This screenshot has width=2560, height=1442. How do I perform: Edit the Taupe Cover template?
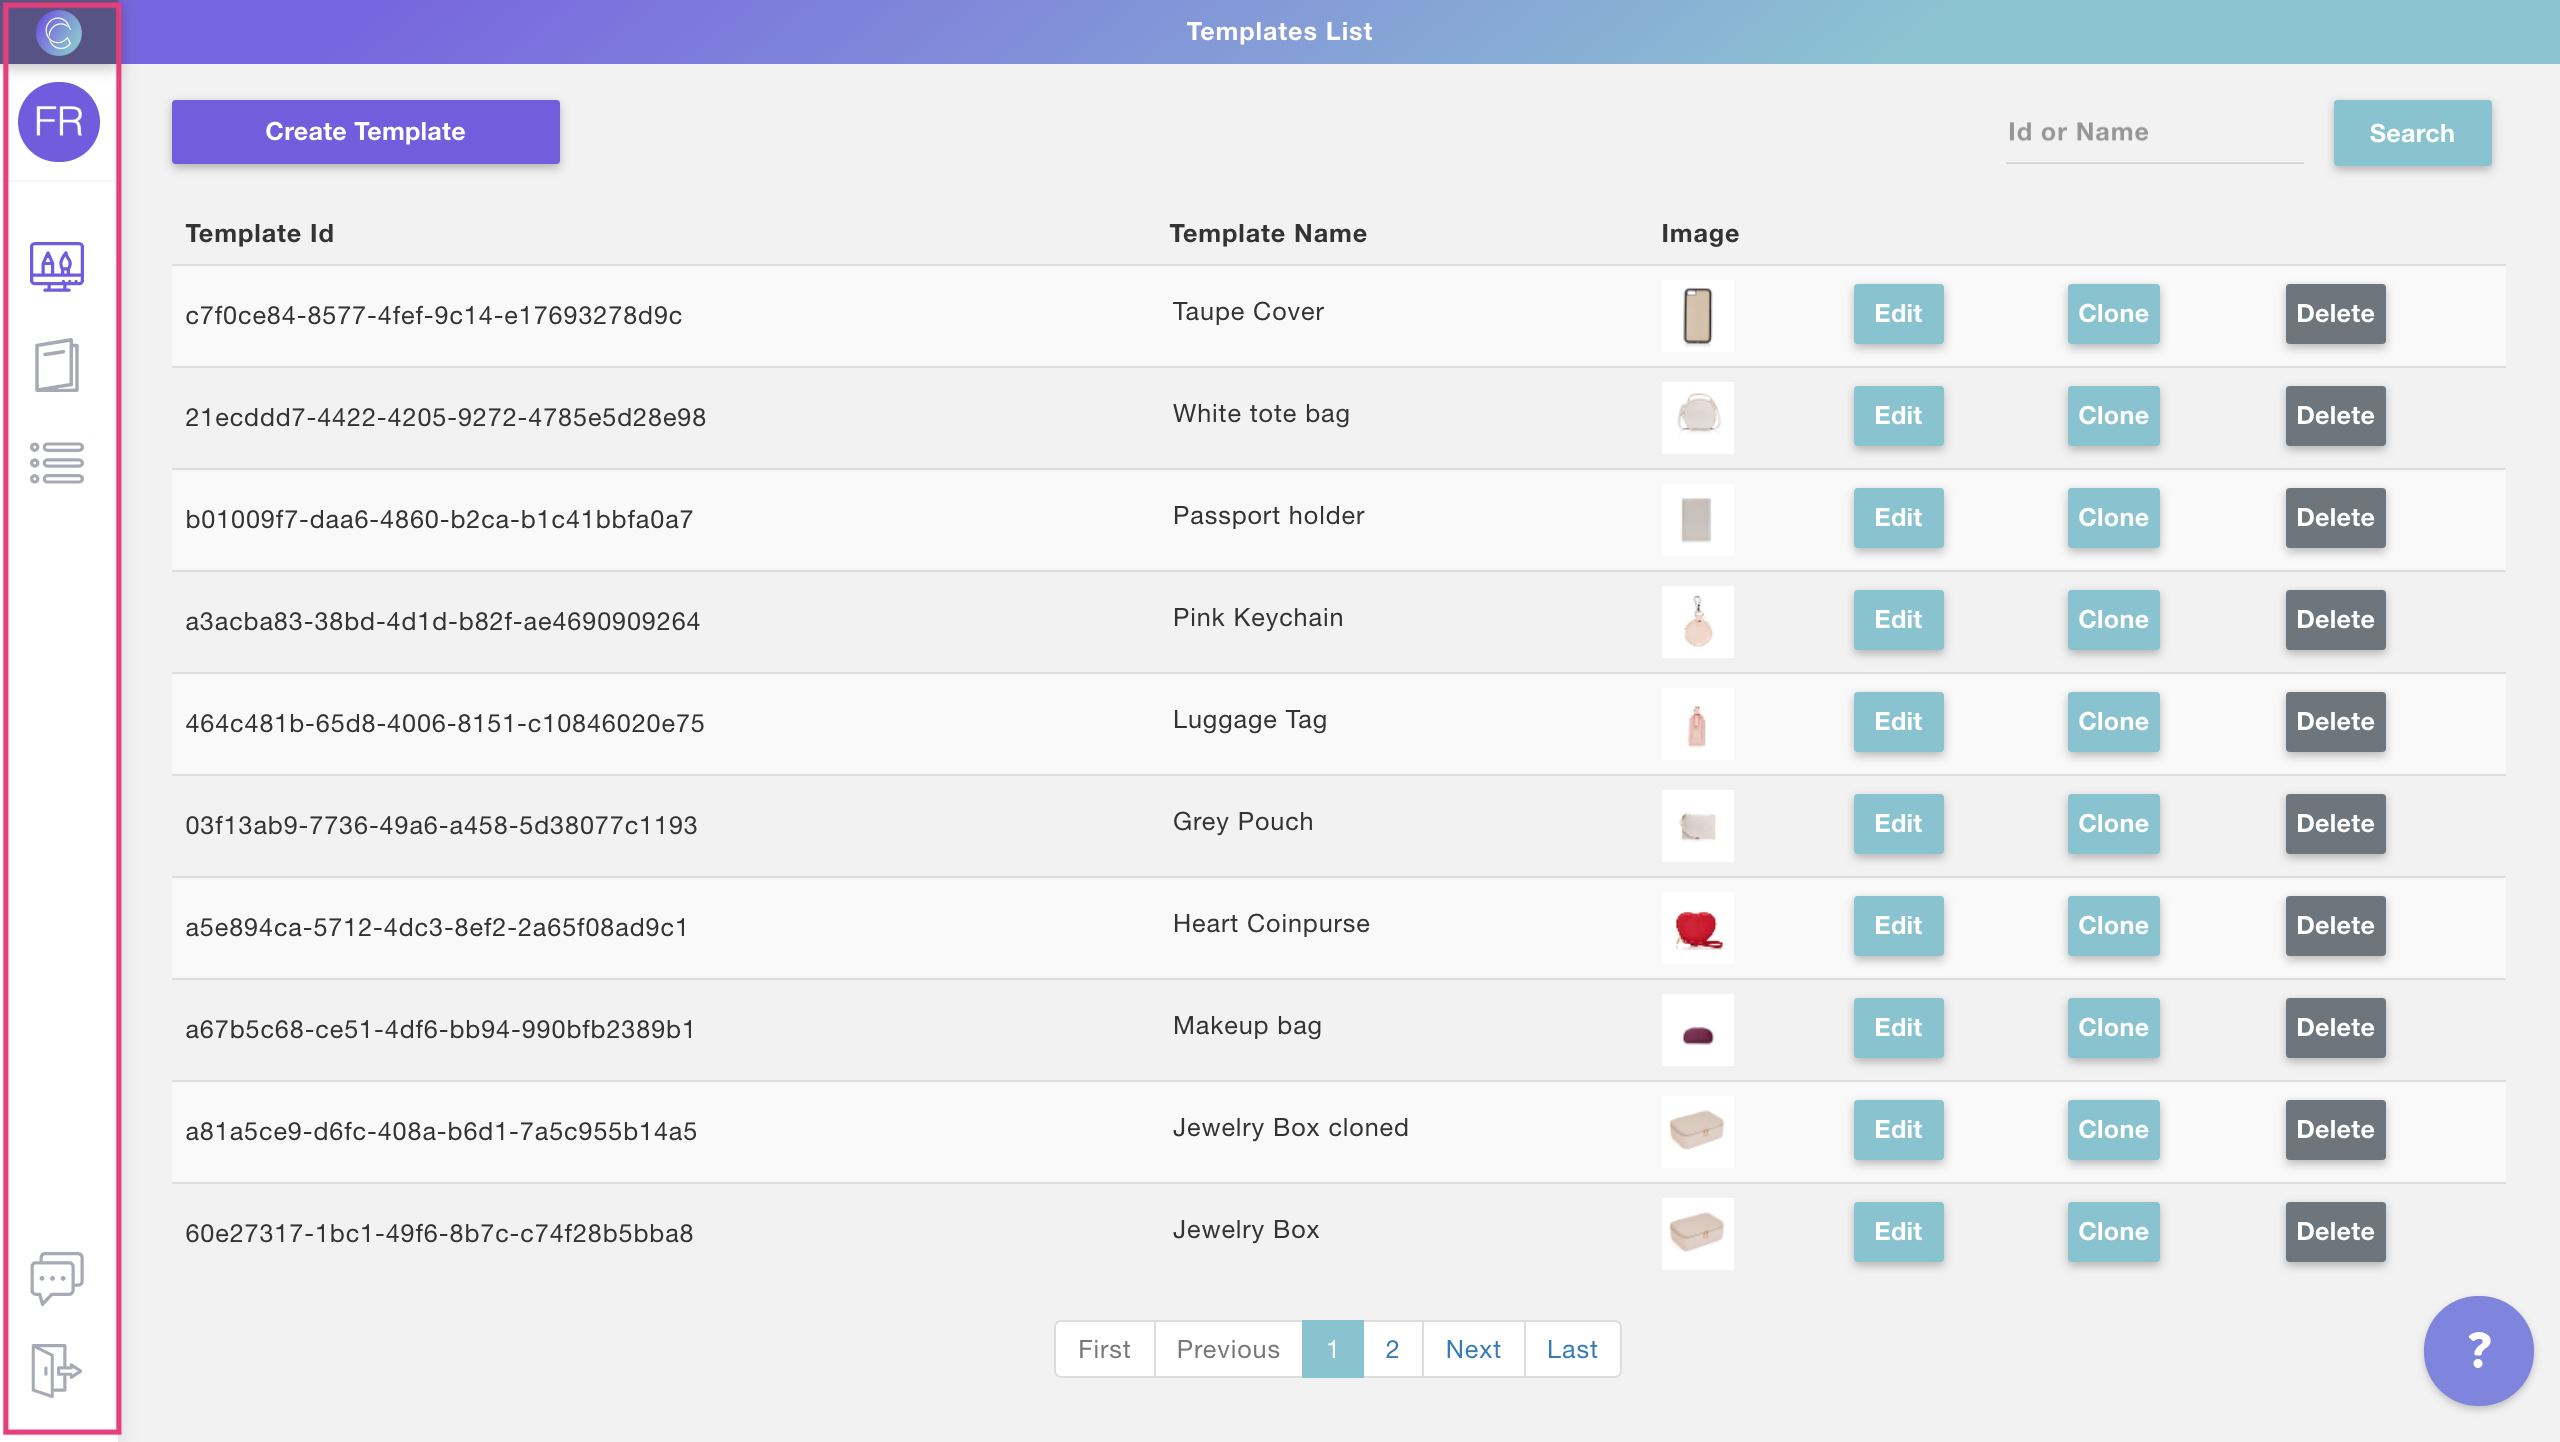pyautogui.click(x=1898, y=314)
